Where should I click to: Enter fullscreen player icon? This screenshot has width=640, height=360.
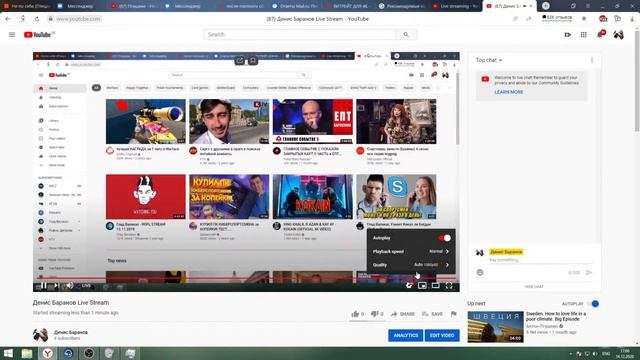449,286
